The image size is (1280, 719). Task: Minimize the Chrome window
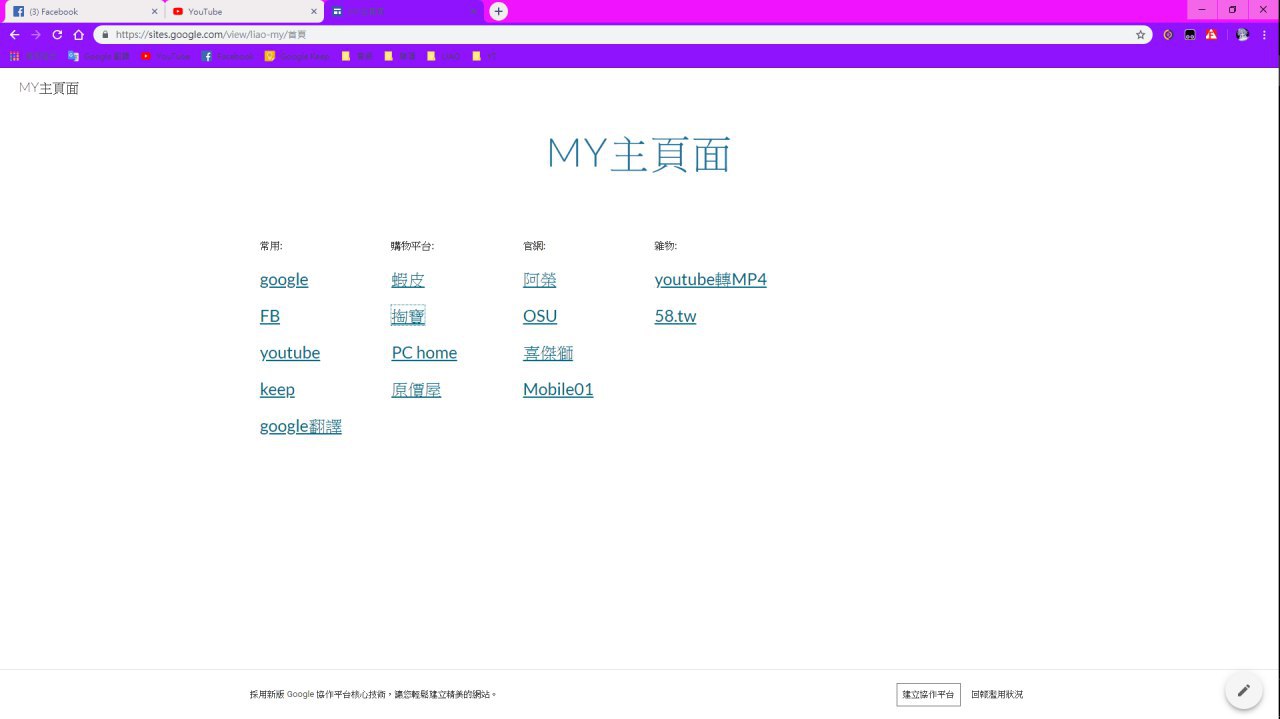(1202, 9)
